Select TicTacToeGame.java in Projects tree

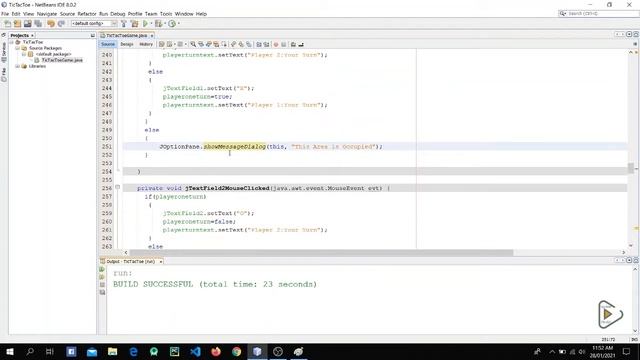(x=62, y=60)
